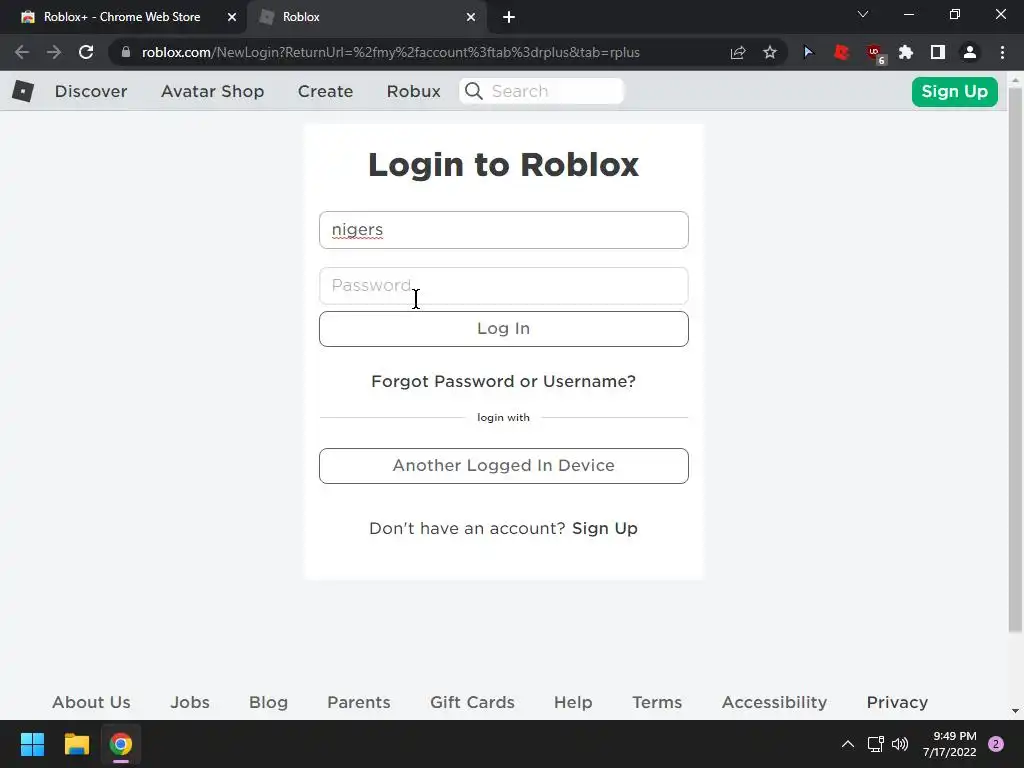Click the page vertical scrollbar thumb
The height and width of the screenshot is (768, 1024).
(1015, 359)
